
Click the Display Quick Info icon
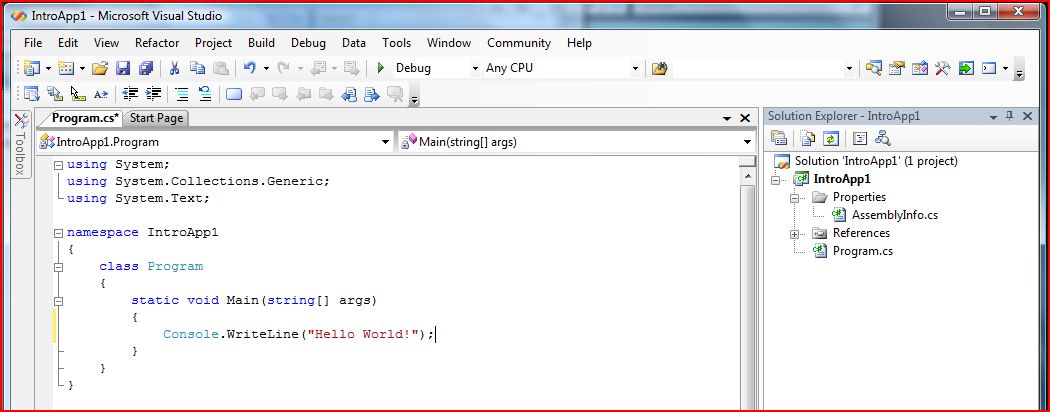78,94
